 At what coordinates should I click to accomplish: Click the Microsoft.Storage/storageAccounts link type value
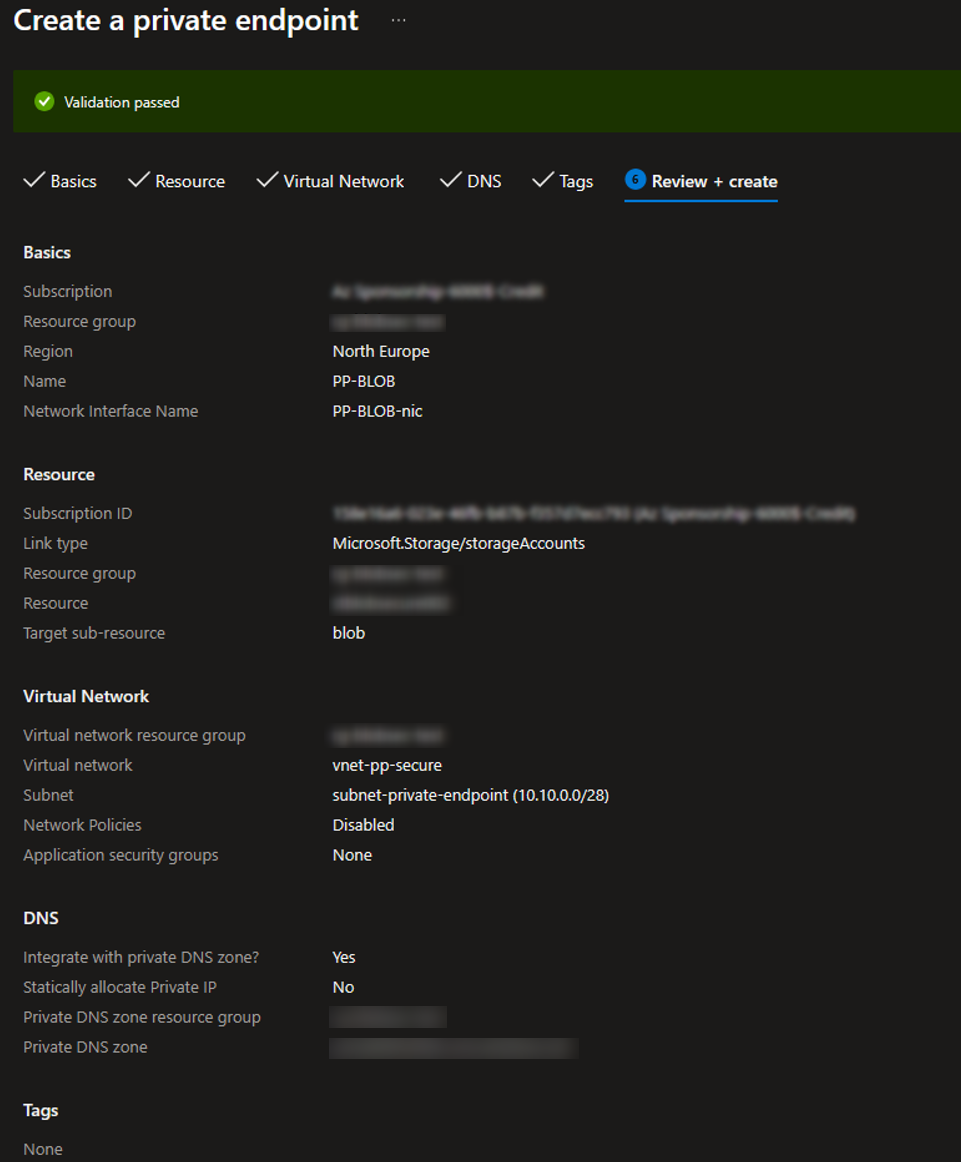[459, 544]
